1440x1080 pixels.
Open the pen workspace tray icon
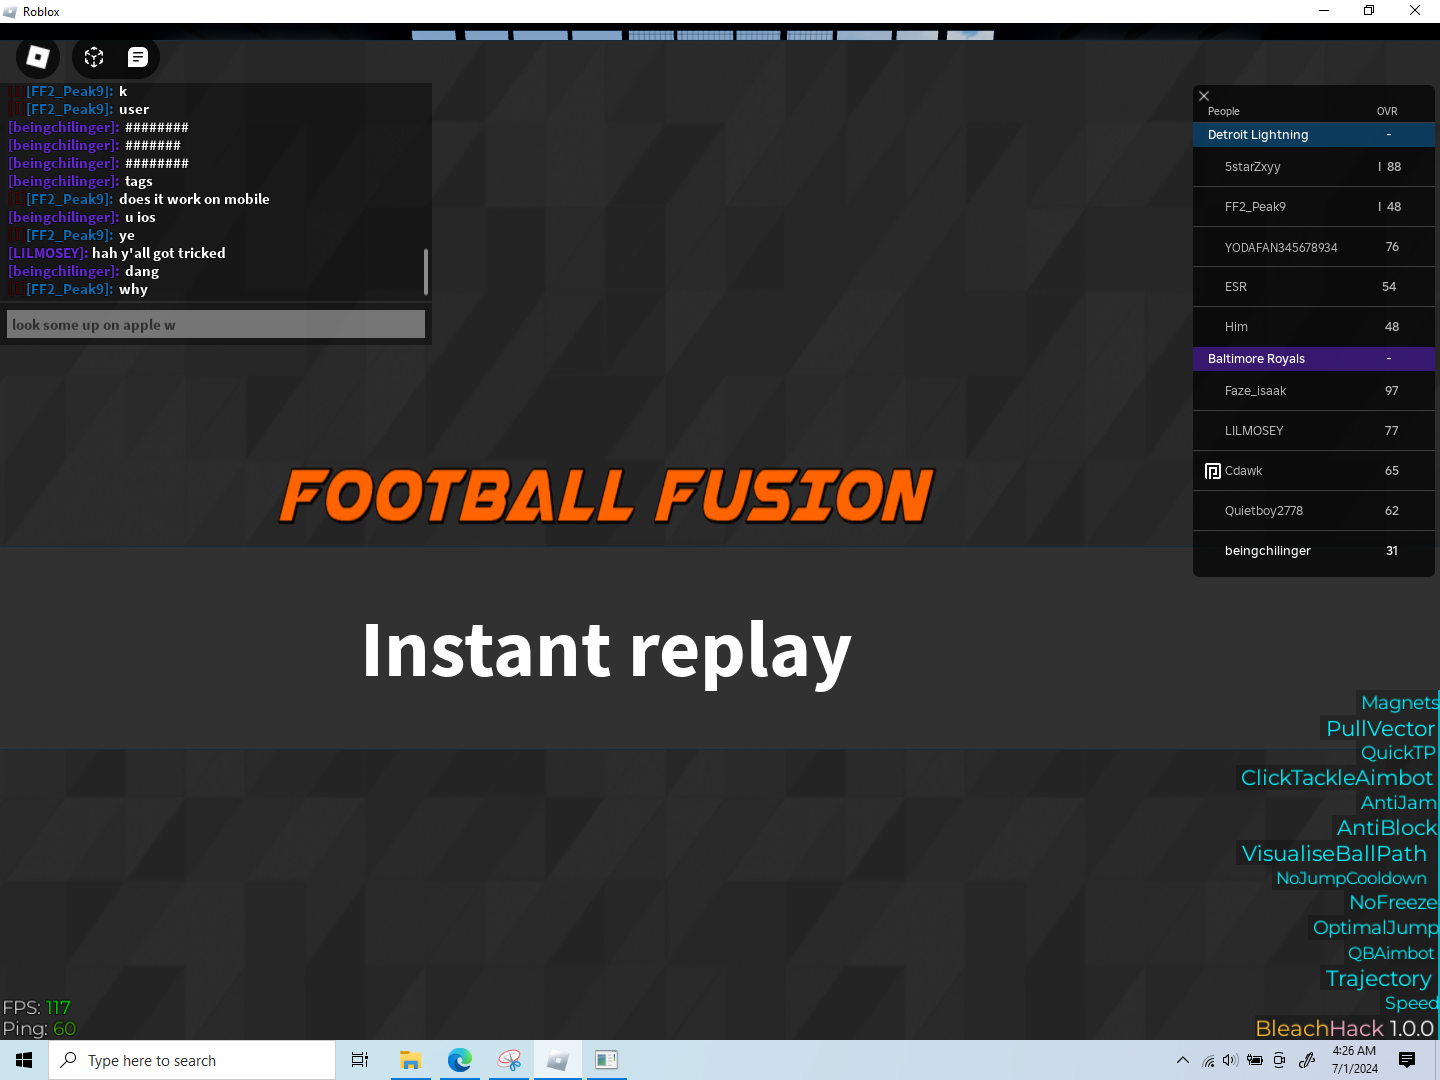(1307, 1060)
